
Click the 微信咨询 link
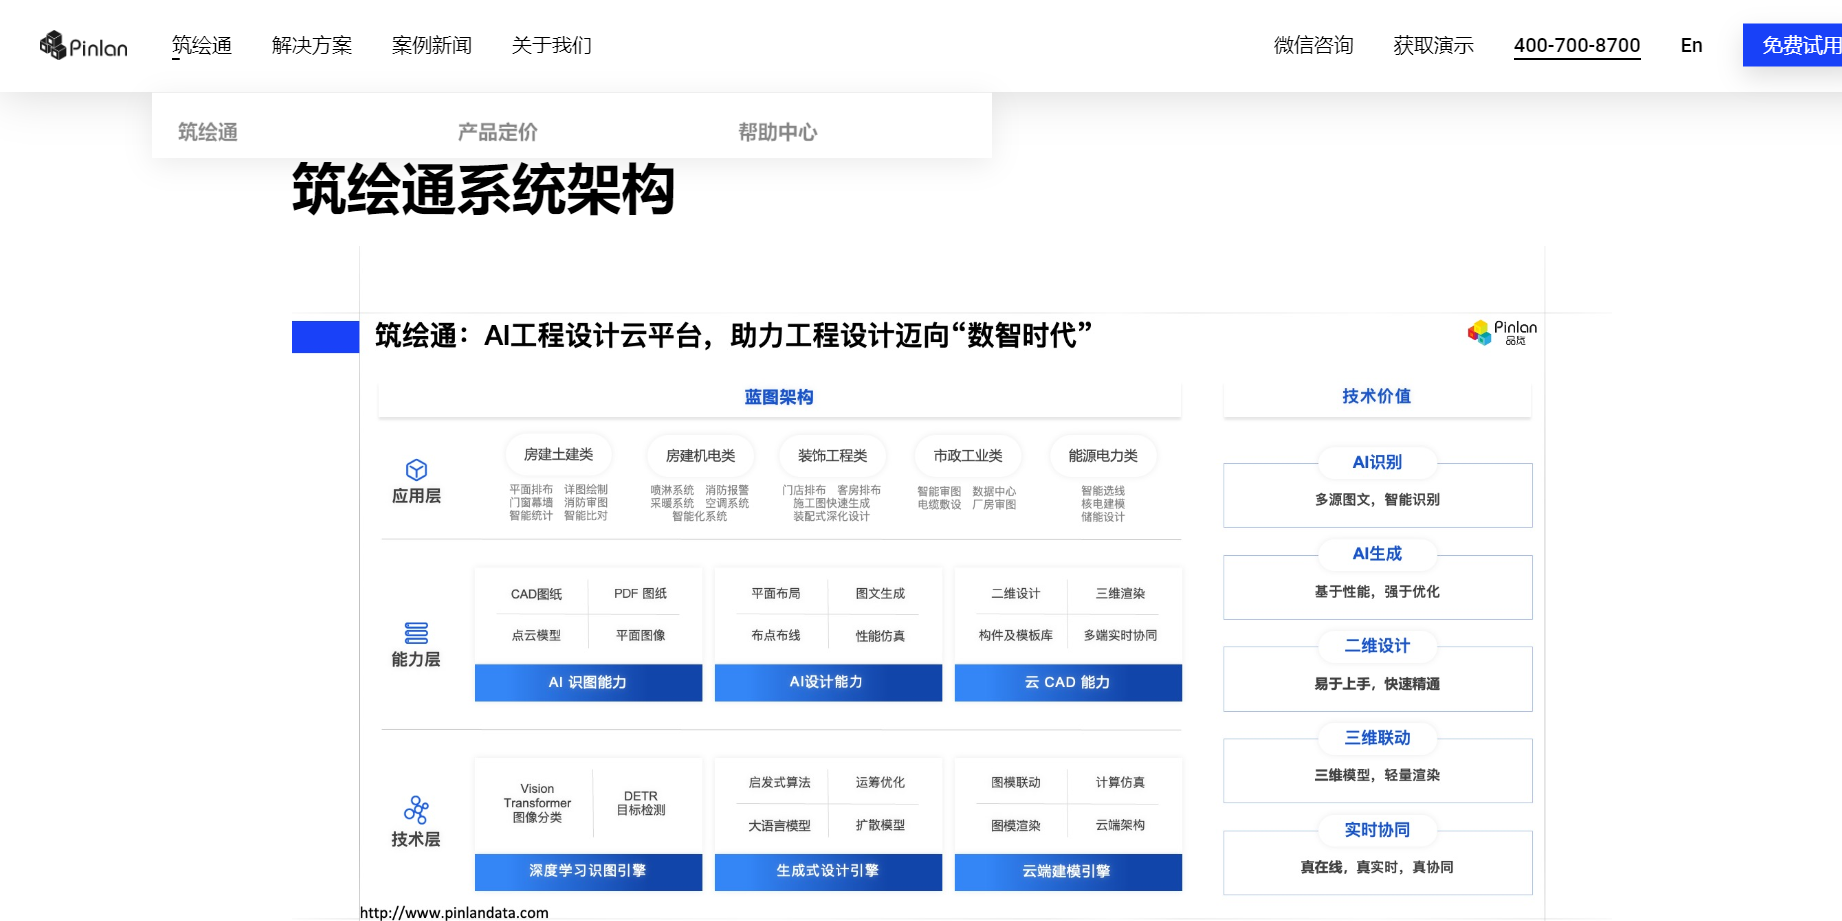pyautogui.click(x=1313, y=46)
